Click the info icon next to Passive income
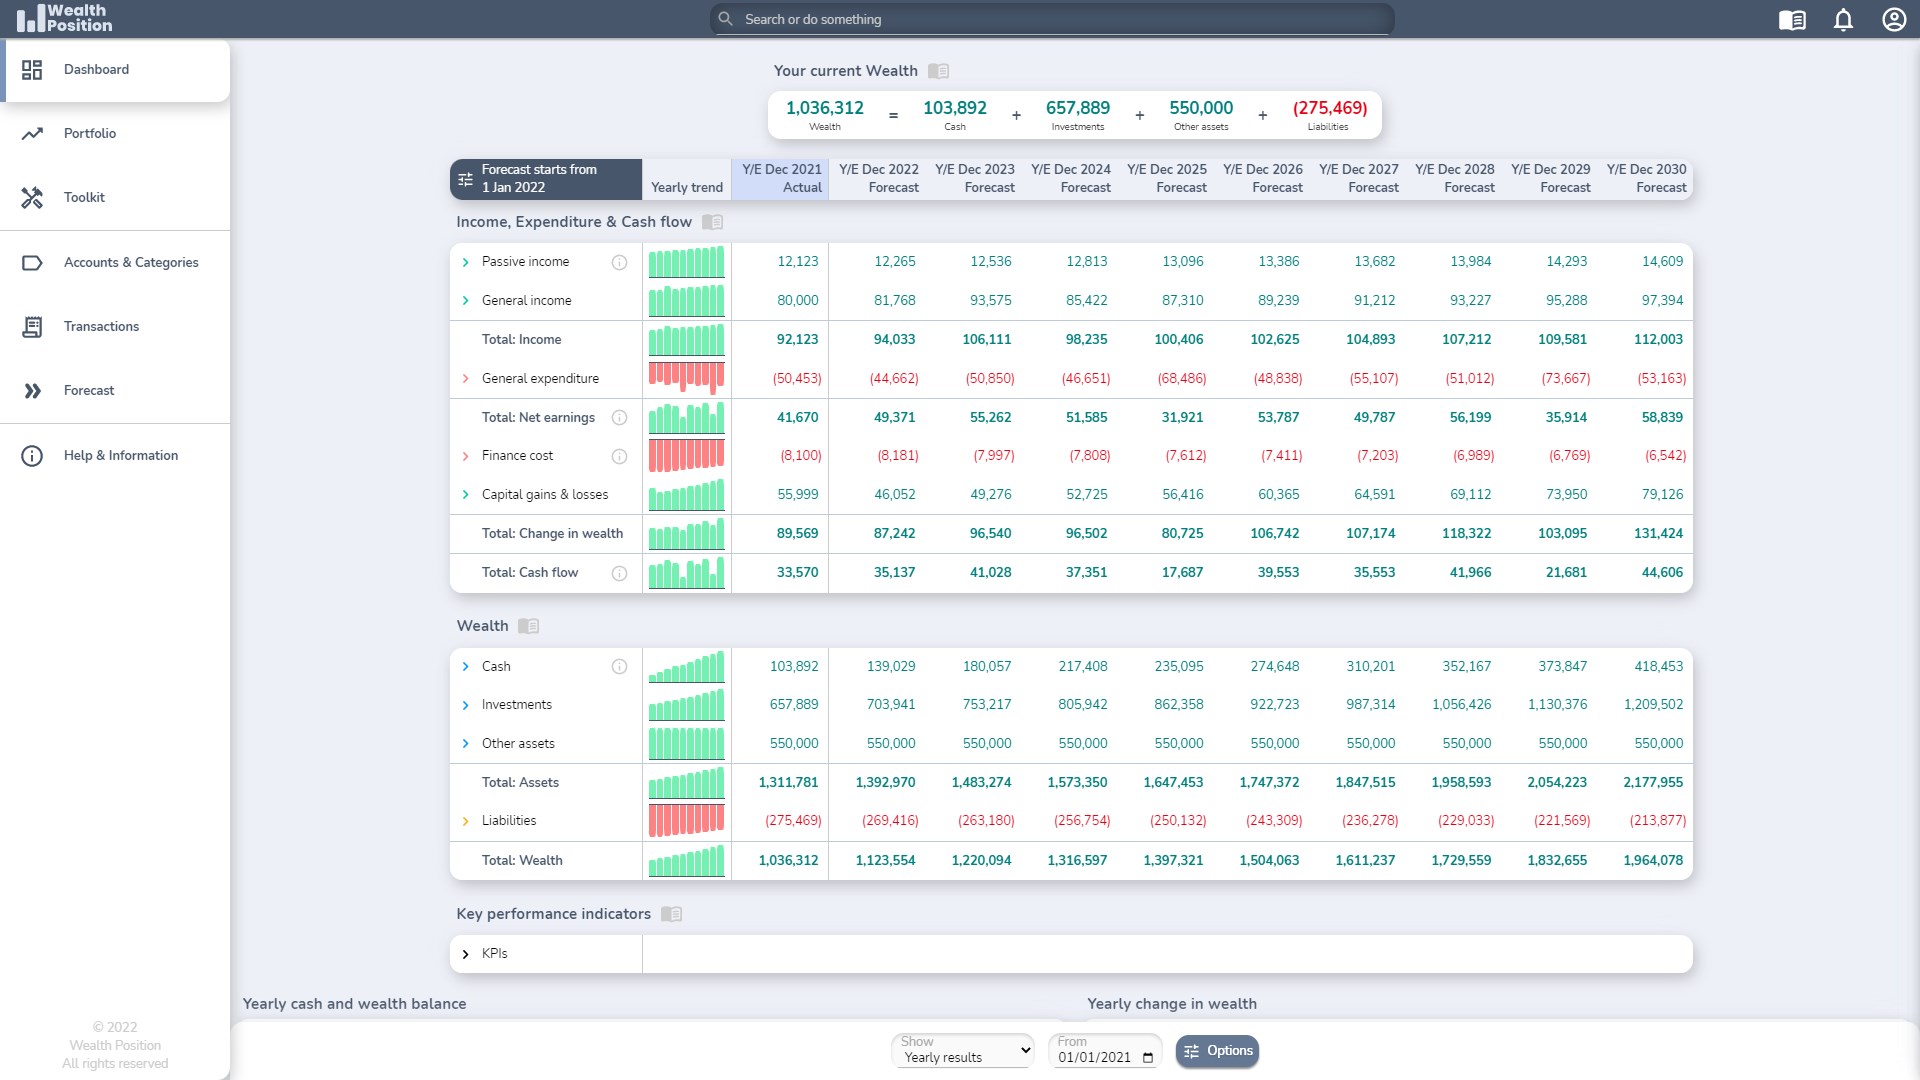The height and width of the screenshot is (1080, 1920). coord(619,262)
